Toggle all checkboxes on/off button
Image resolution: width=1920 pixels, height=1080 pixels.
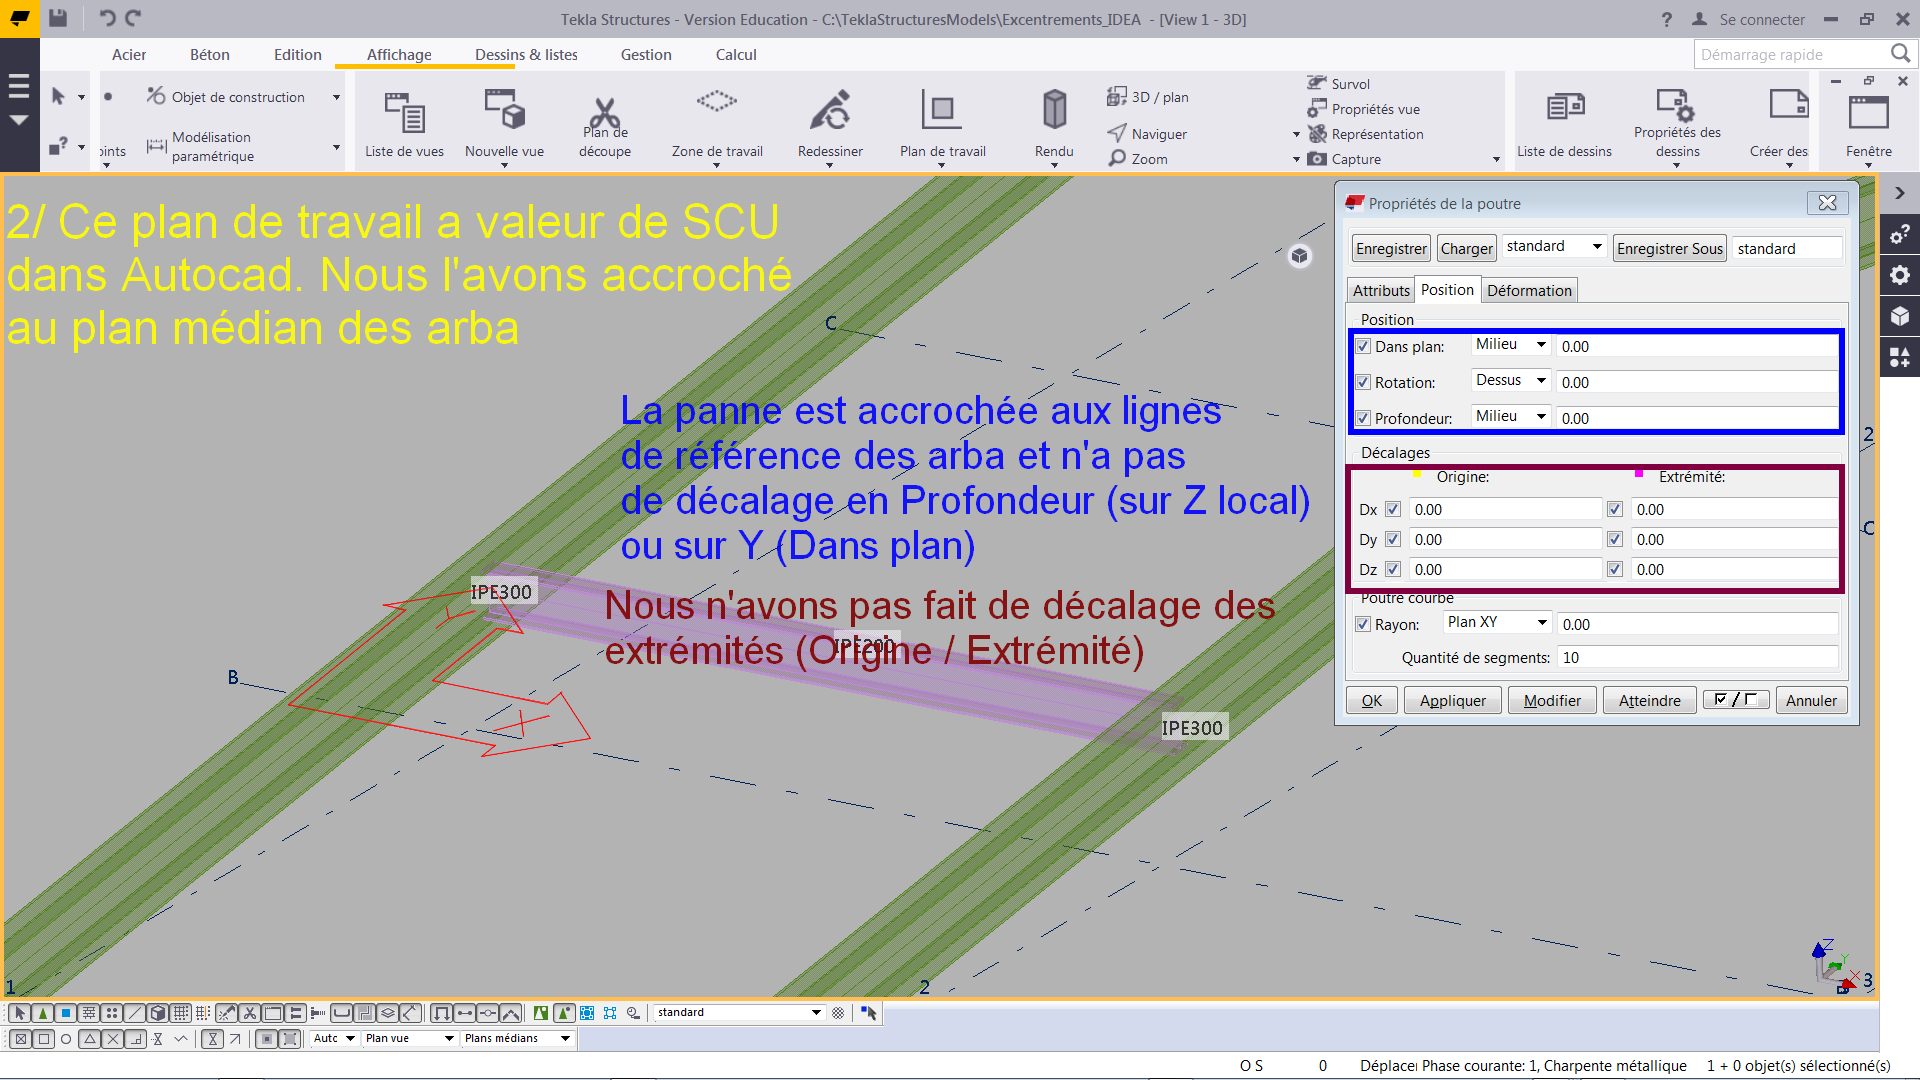click(x=1736, y=700)
